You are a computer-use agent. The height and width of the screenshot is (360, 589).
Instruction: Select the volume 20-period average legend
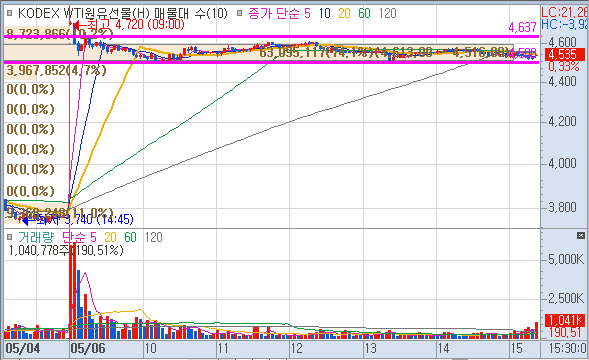(x=110, y=237)
